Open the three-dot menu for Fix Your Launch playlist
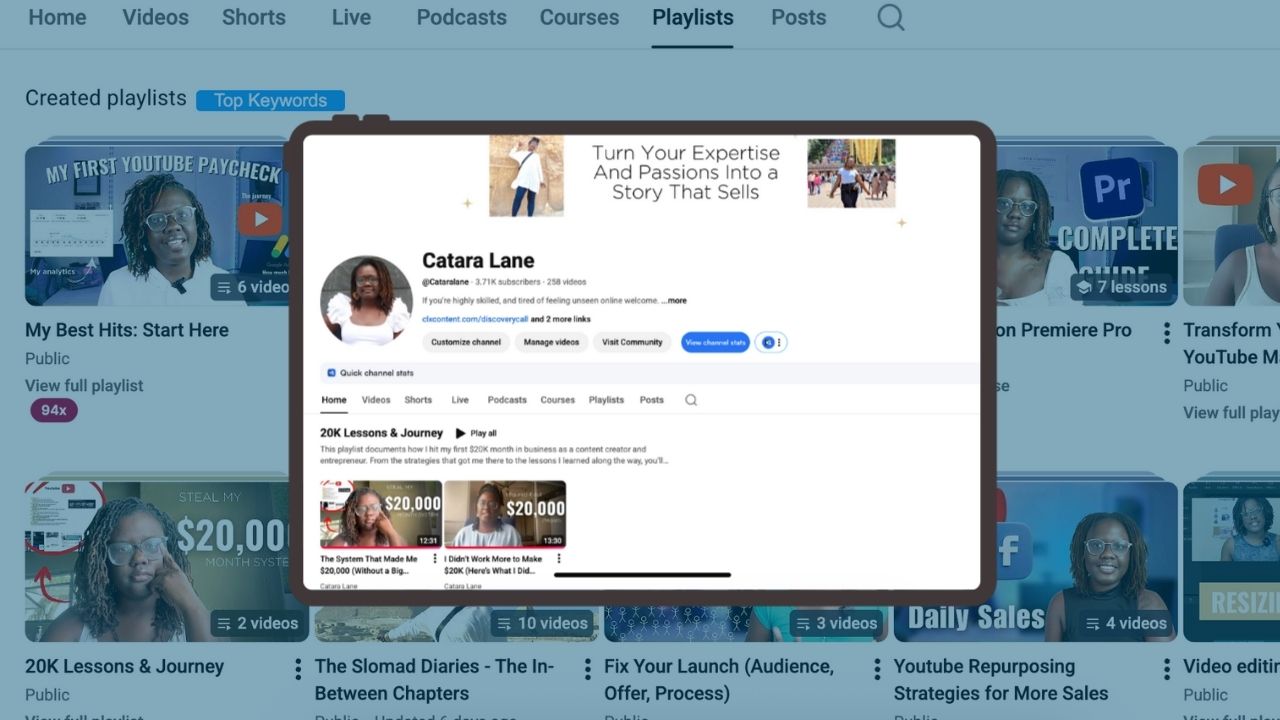Viewport: 1280px width, 720px height. coord(877,669)
